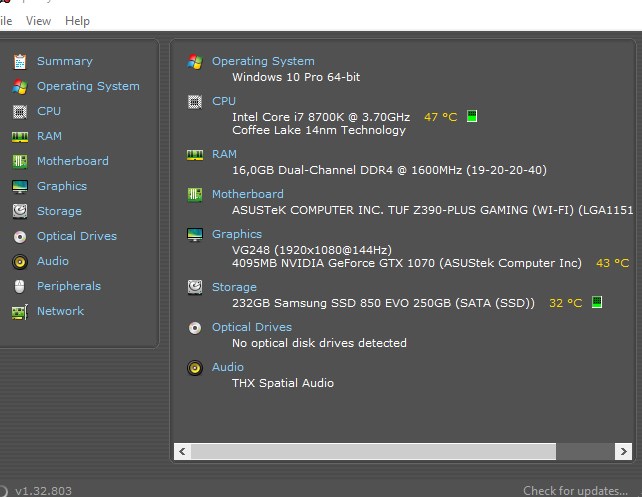This screenshot has width=642, height=497.
Task: Click the horizontal scrollbar right arrow
Action: coord(624,452)
